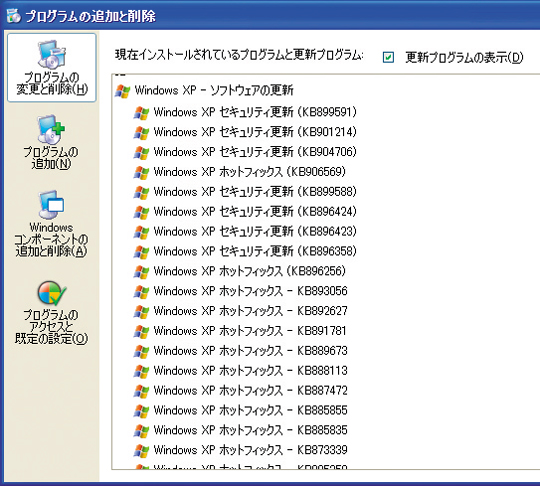Select ホットフィックス - KB873339 entry
540x486 pixels.
pyautogui.click(x=250, y=450)
